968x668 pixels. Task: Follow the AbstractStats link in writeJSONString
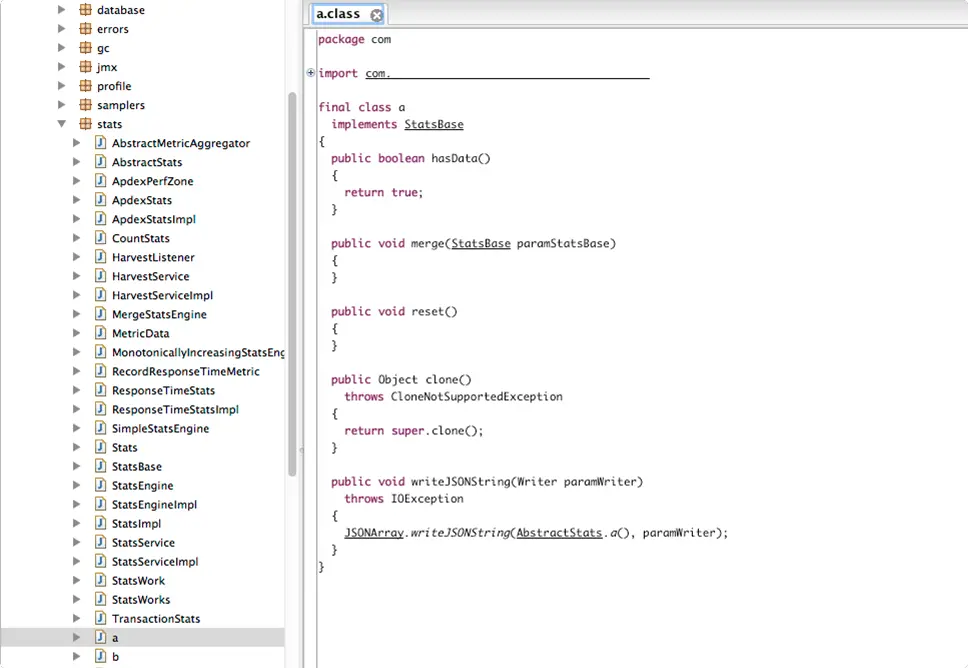coord(559,533)
